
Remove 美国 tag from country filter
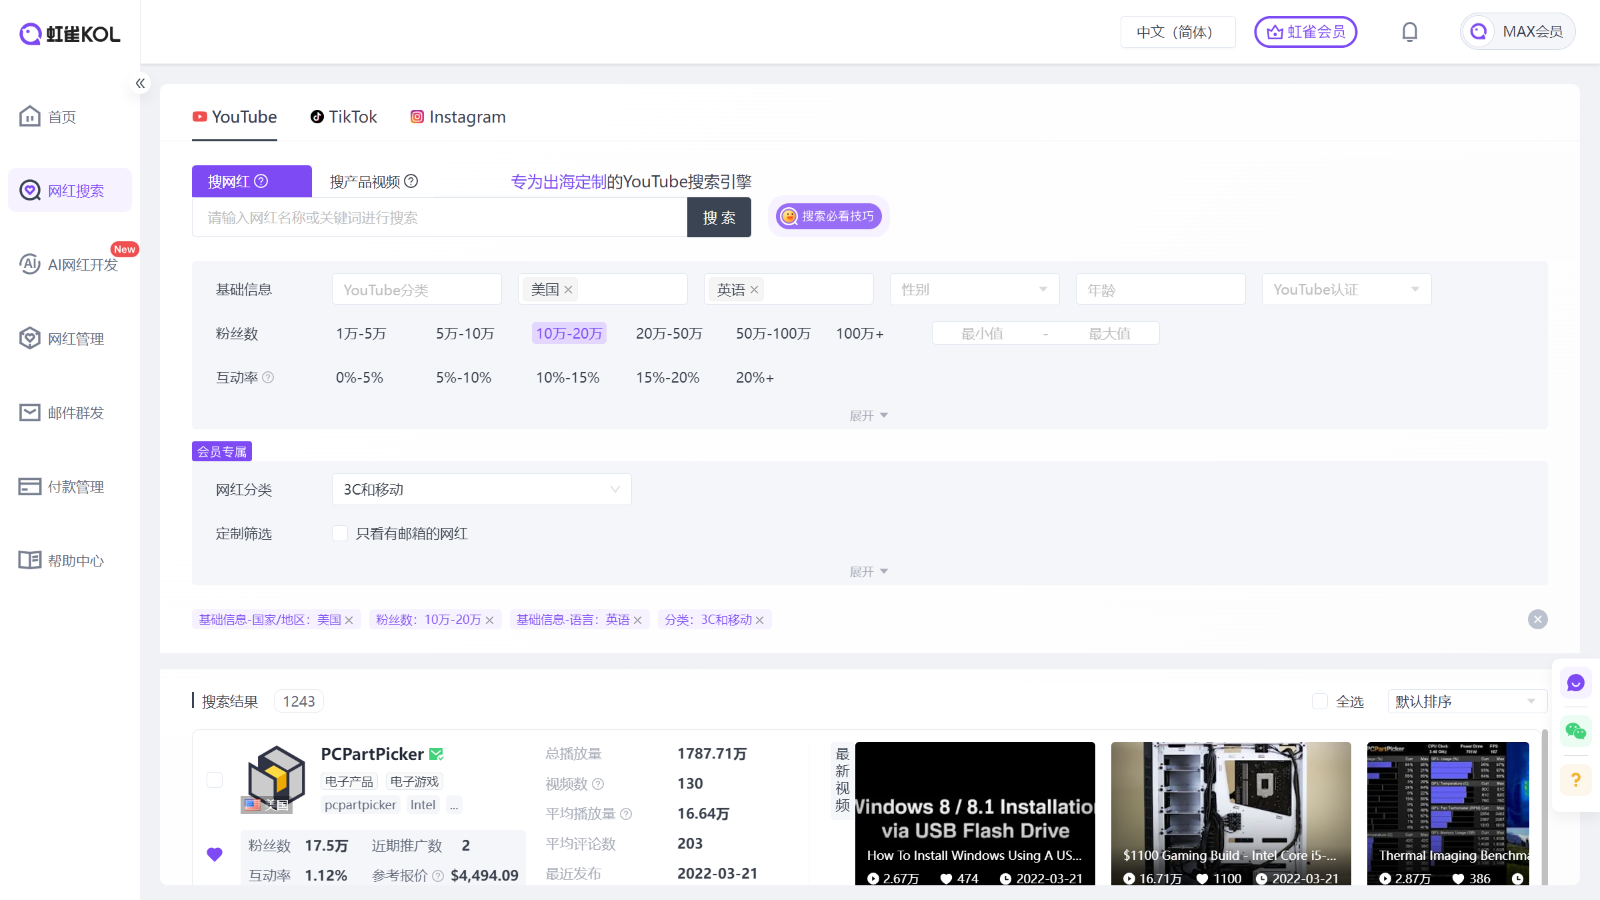(x=568, y=289)
